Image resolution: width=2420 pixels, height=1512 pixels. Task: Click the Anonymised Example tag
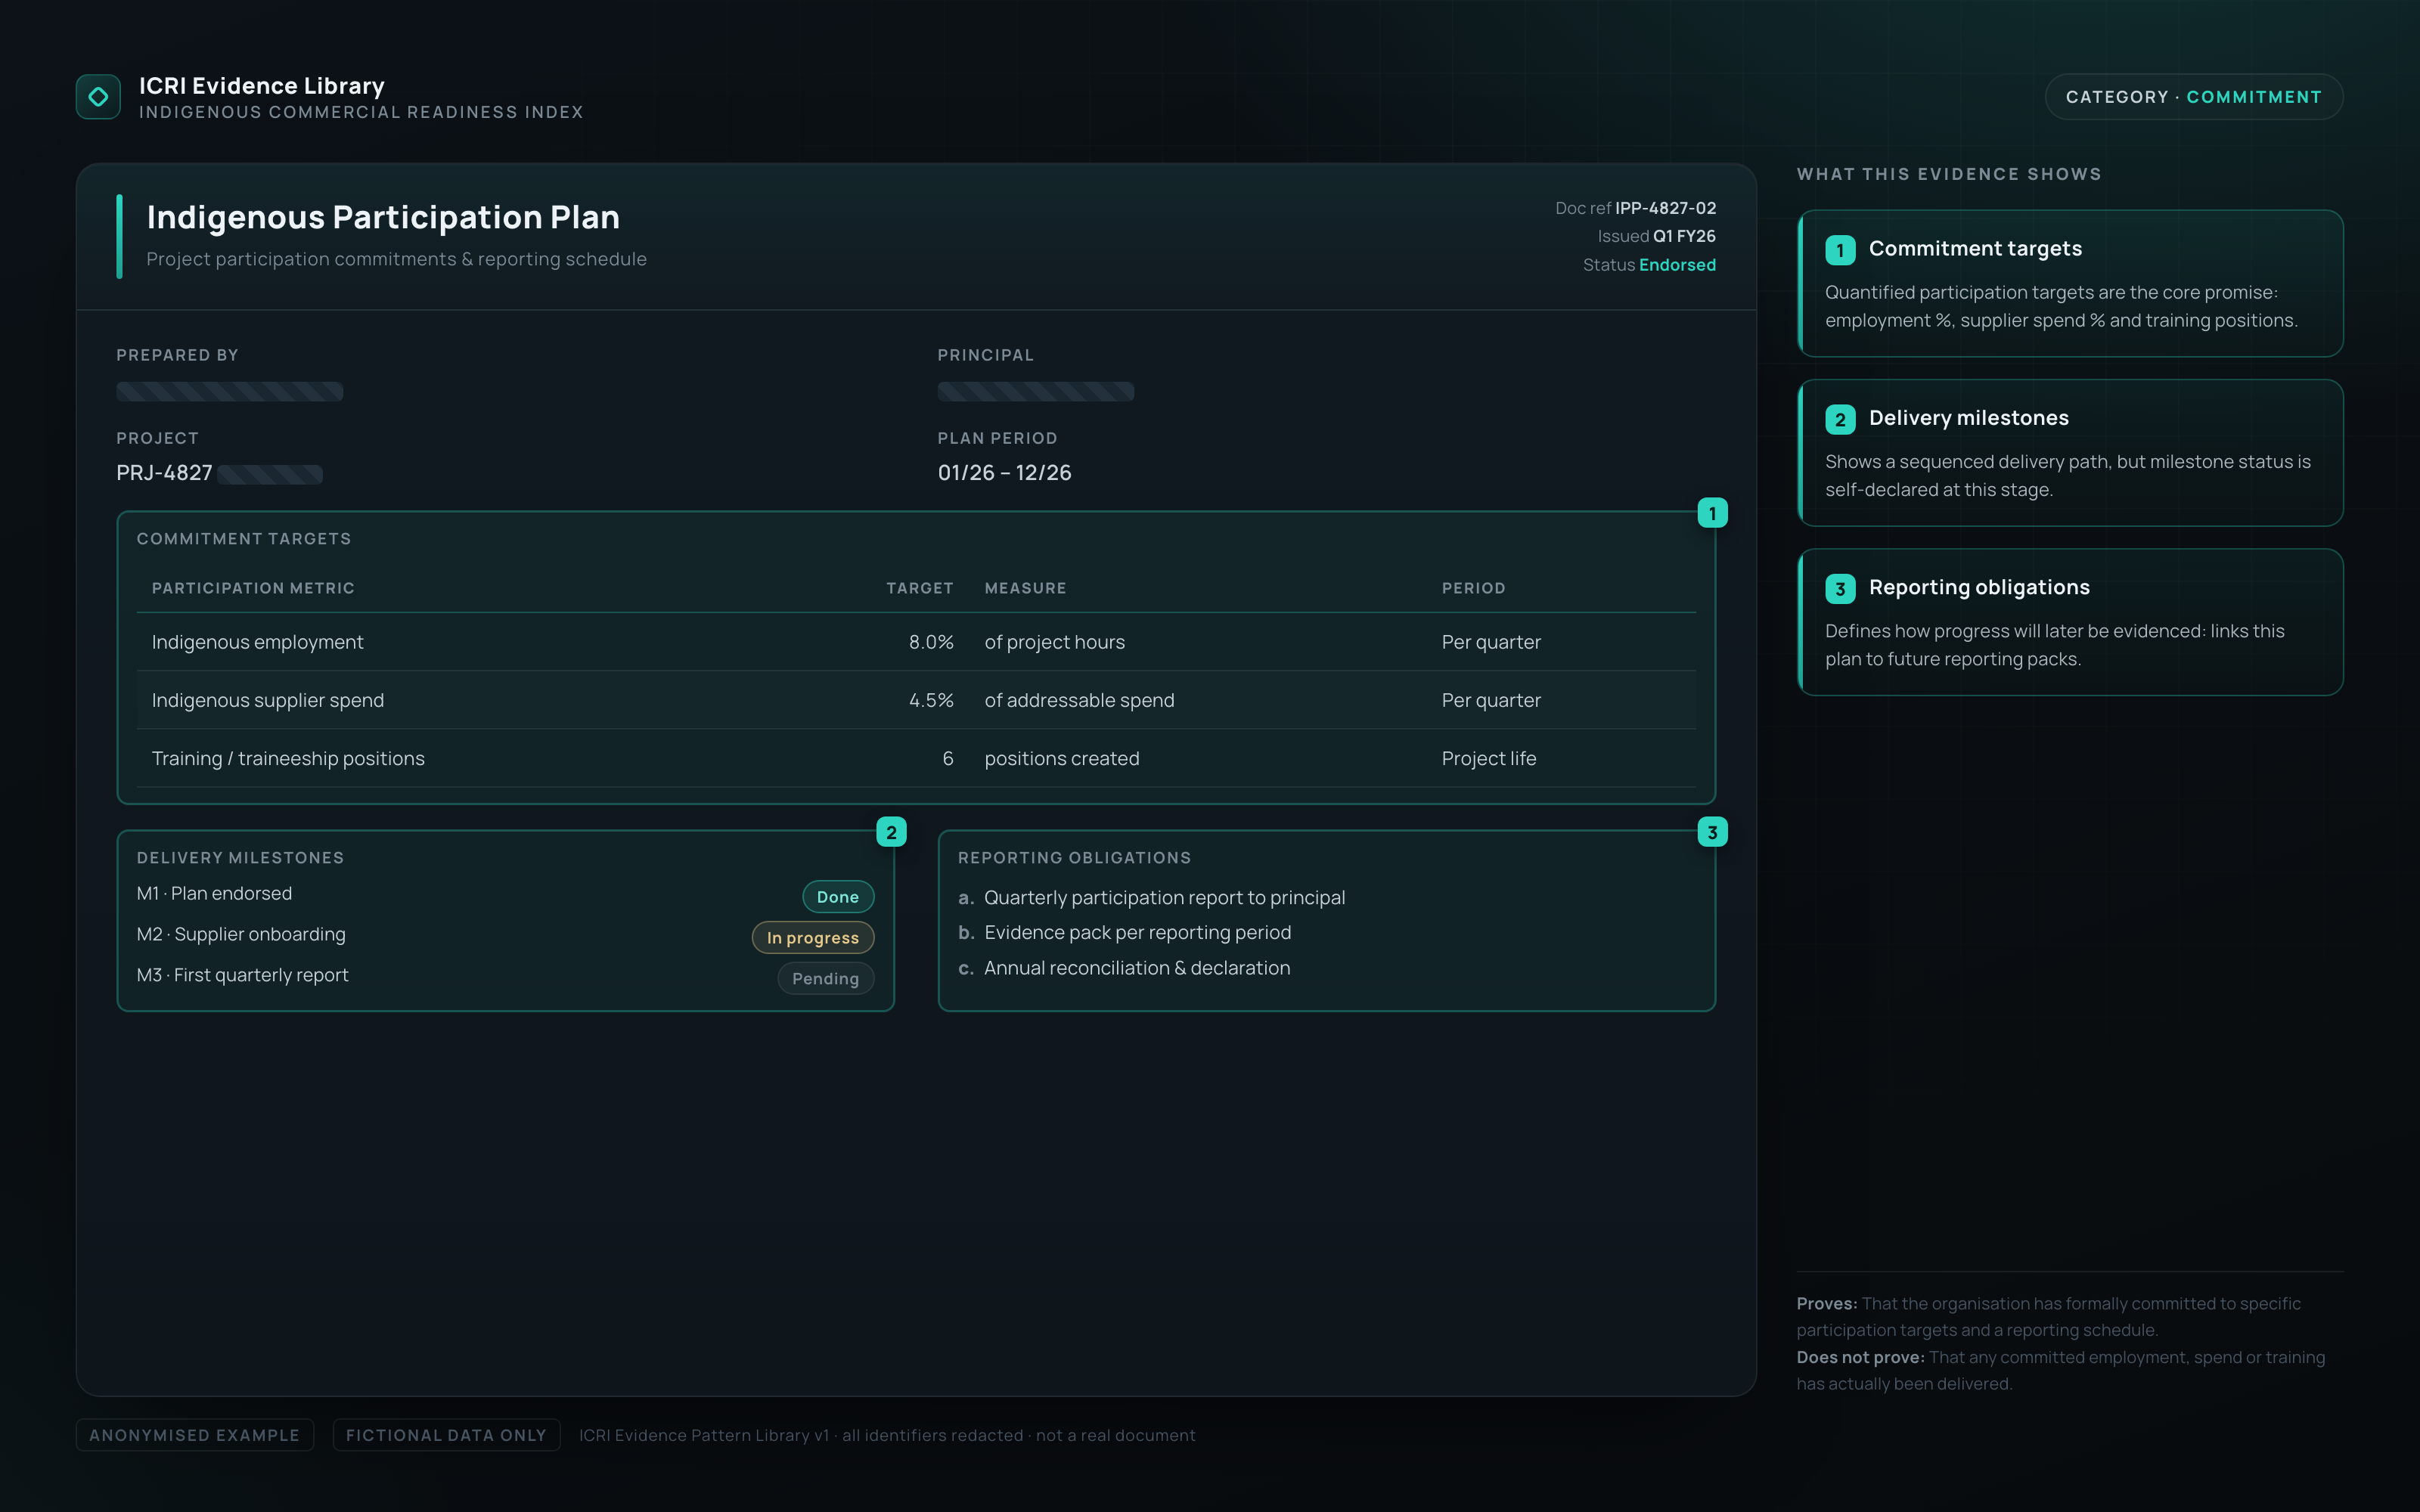[x=195, y=1435]
